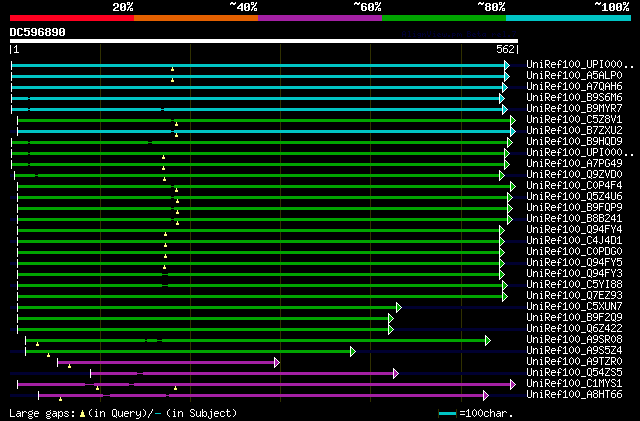The image size is (640, 421).
Task: Open hit UniRef100_B9S6M6
Action: coord(574,98)
